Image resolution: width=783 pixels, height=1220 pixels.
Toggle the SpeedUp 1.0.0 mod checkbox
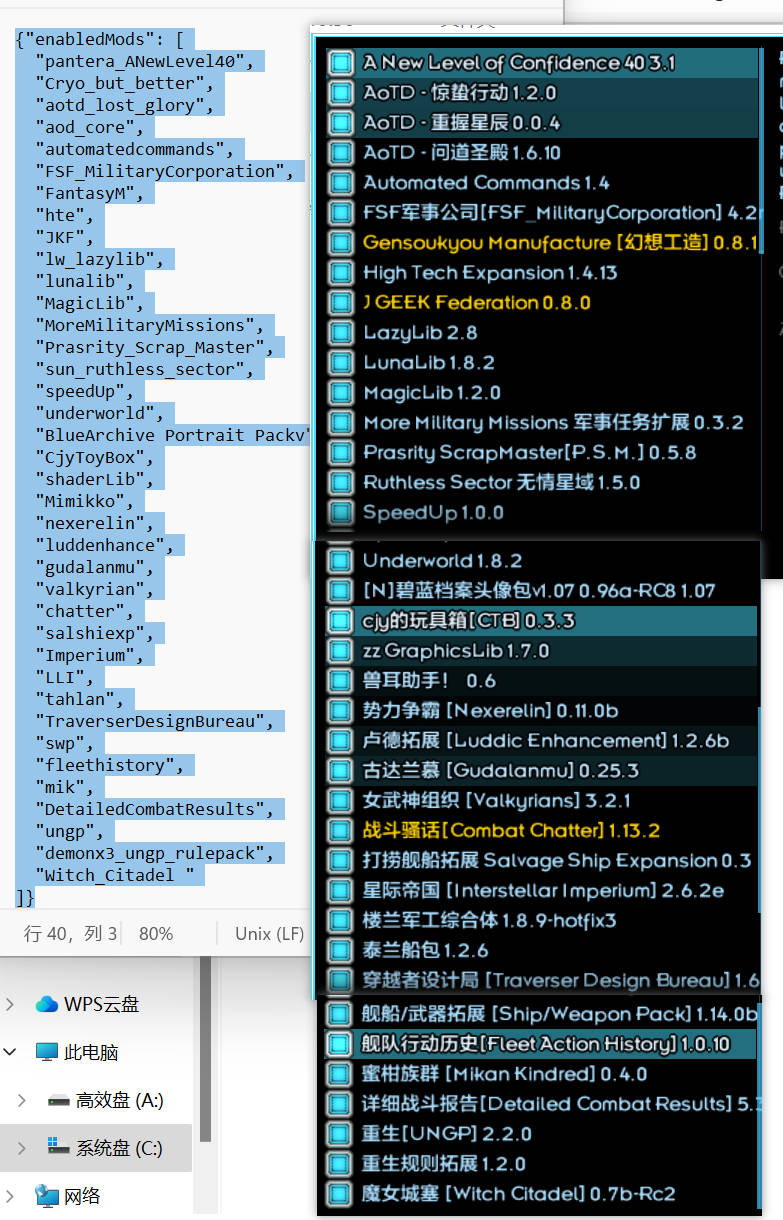[x=341, y=513]
